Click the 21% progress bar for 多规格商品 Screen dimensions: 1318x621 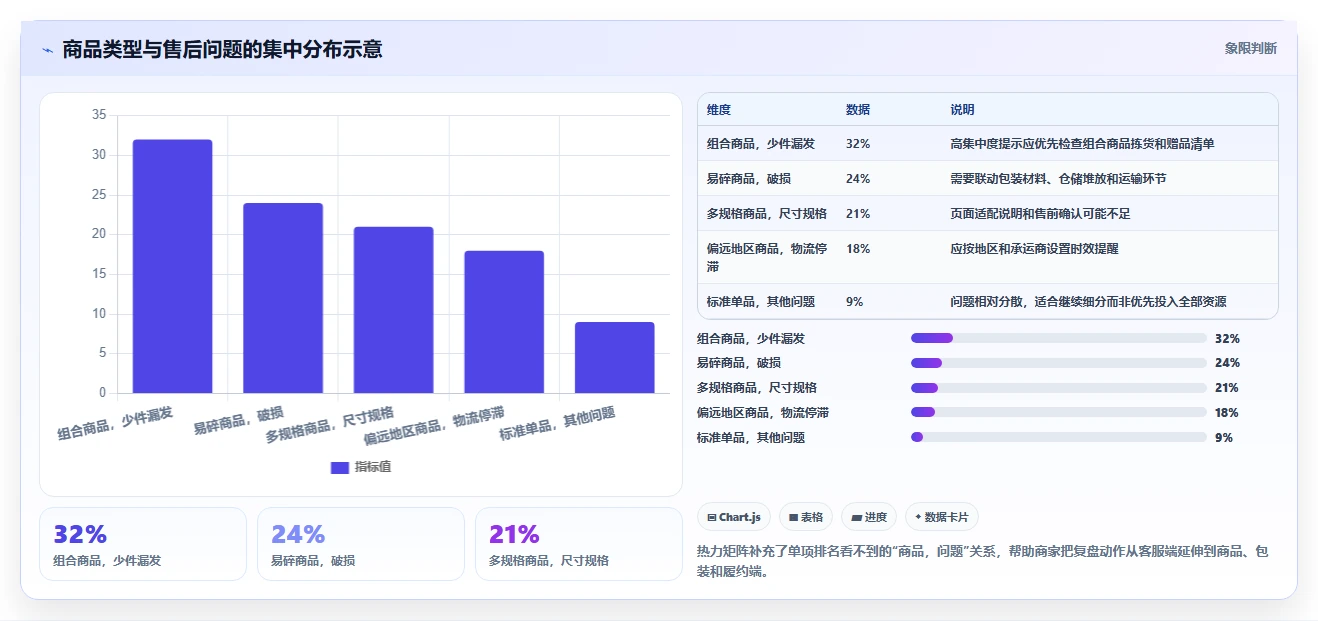1059,388
